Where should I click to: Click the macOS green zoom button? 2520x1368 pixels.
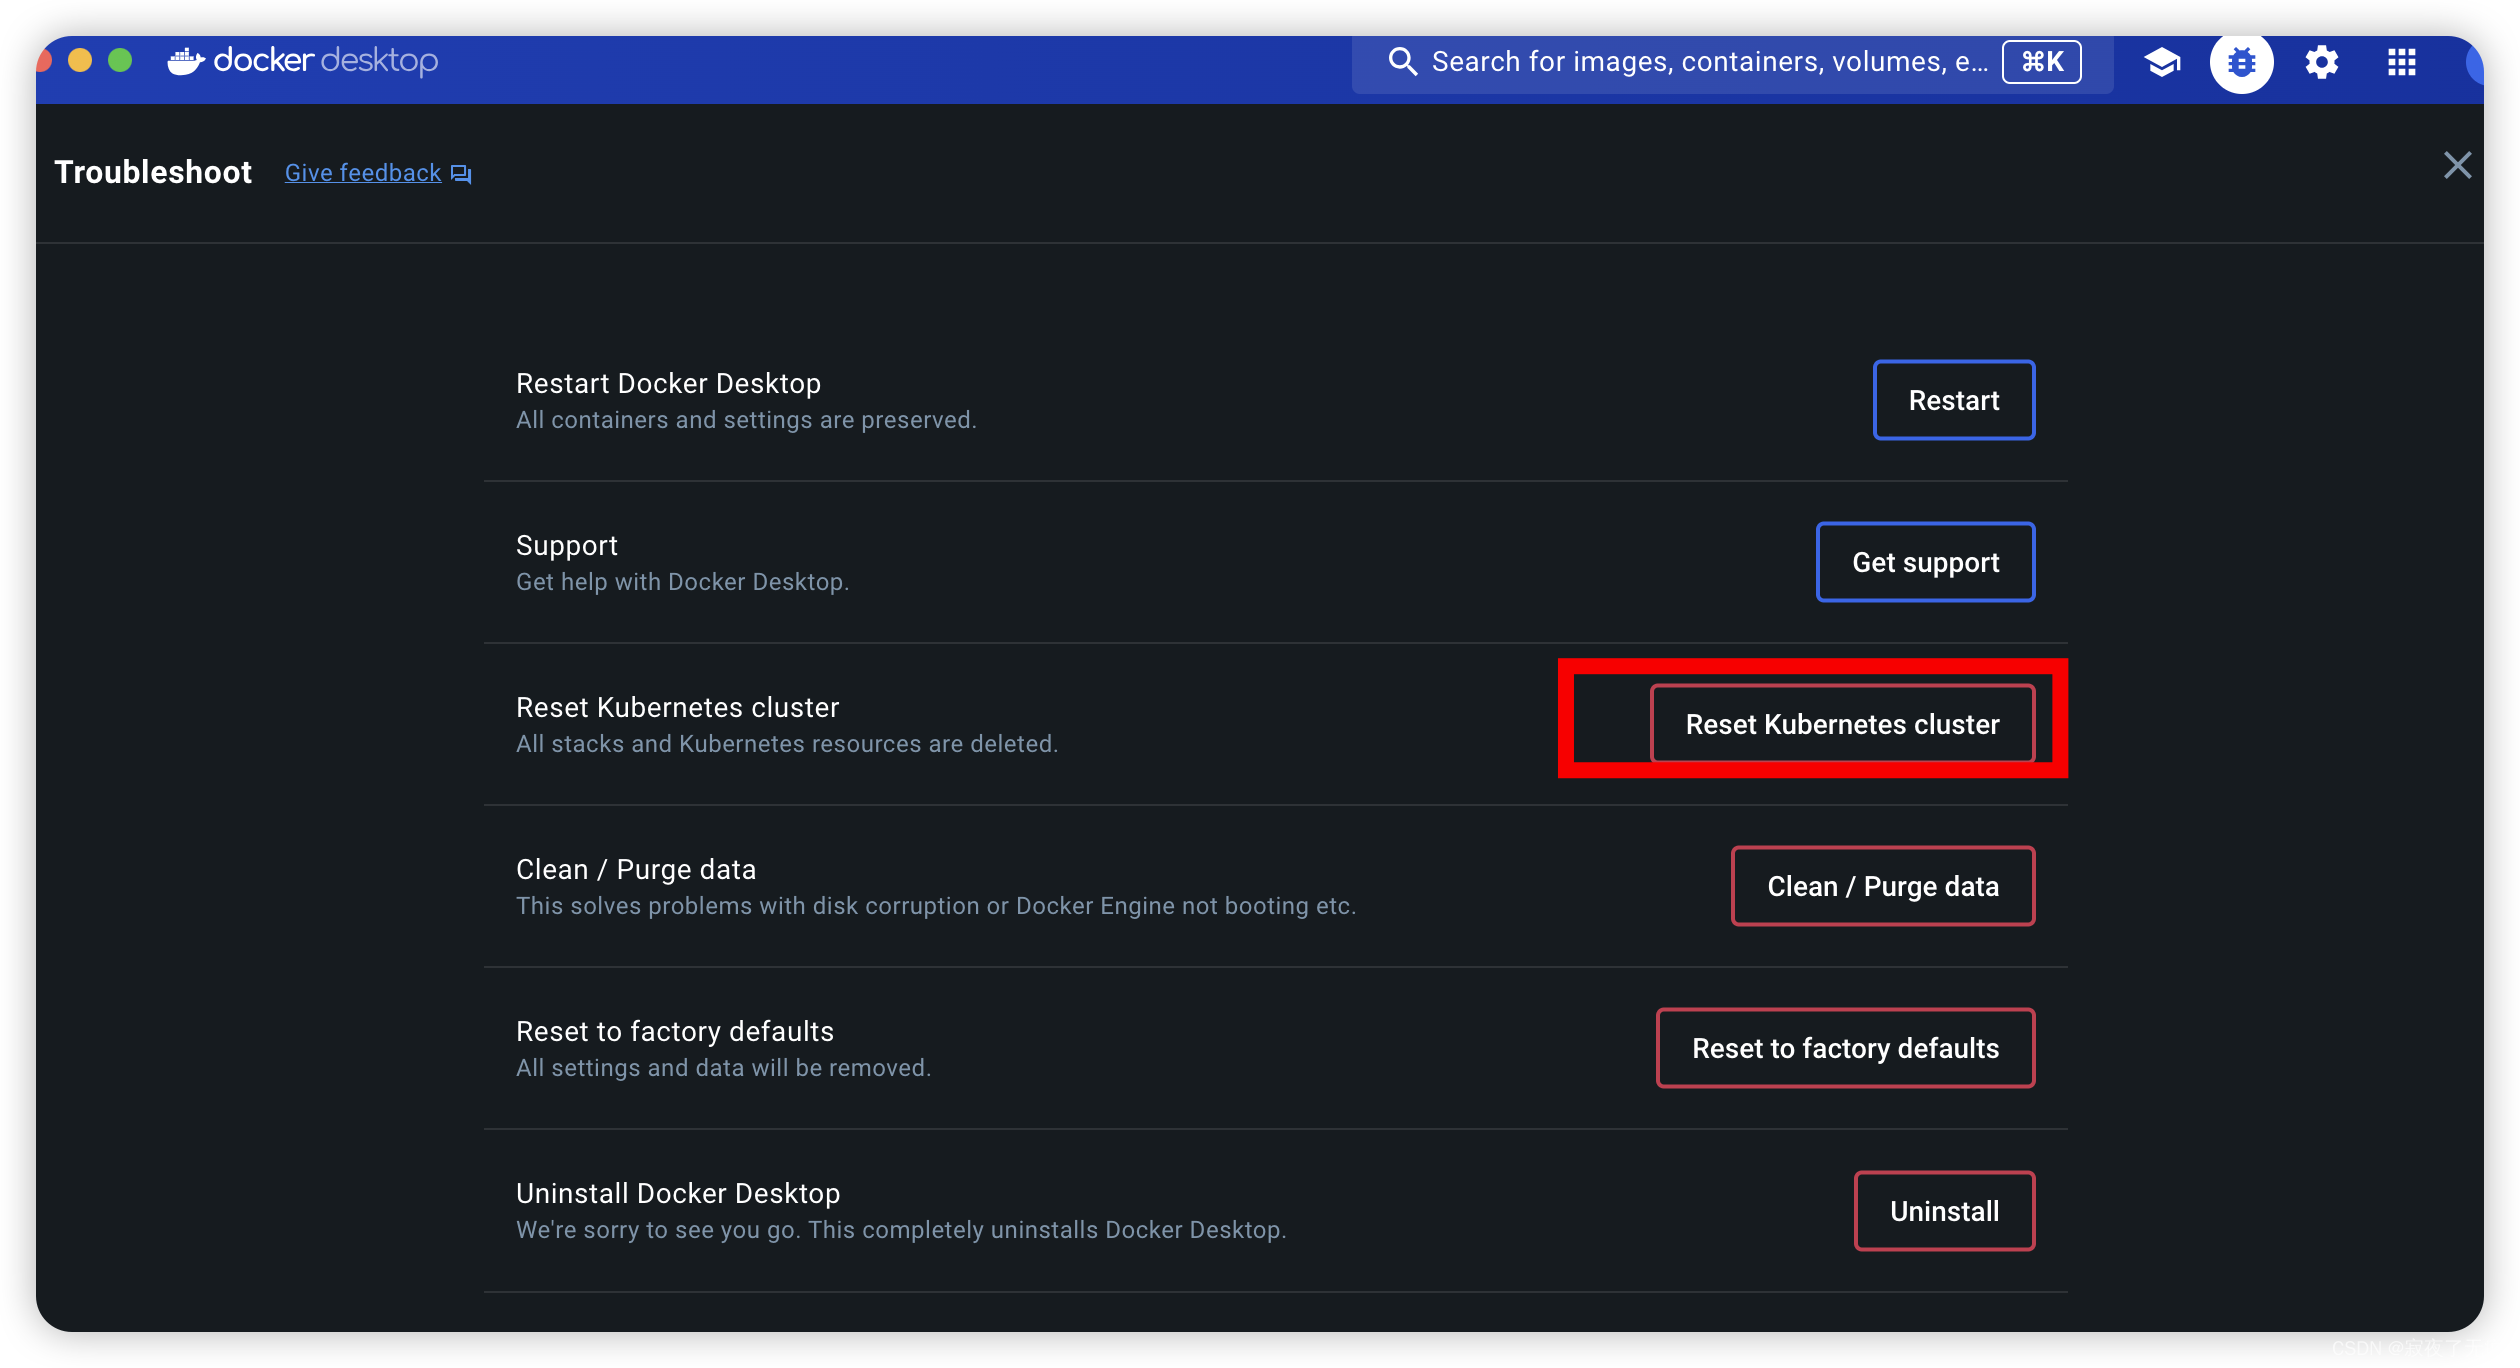click(119, 60)
